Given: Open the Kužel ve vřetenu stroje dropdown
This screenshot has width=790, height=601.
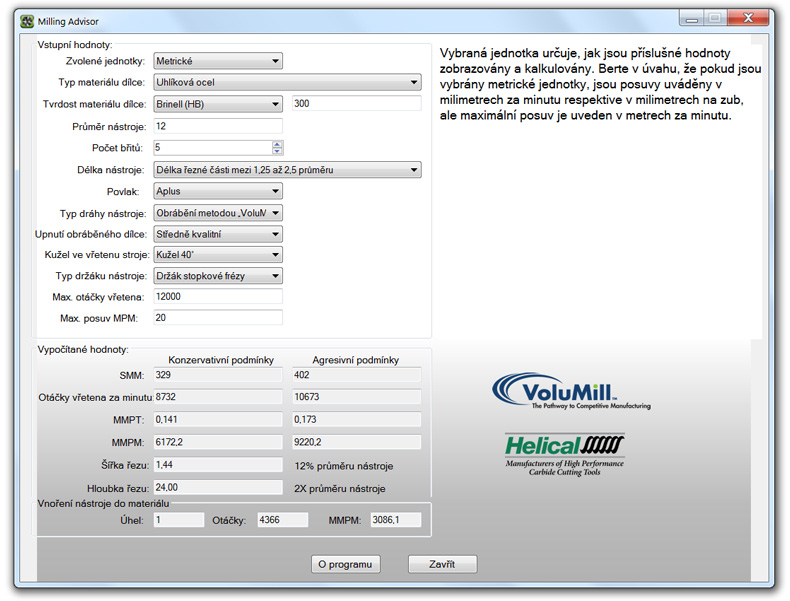Looking at the screenshot, I should click(x=218, y=255).
